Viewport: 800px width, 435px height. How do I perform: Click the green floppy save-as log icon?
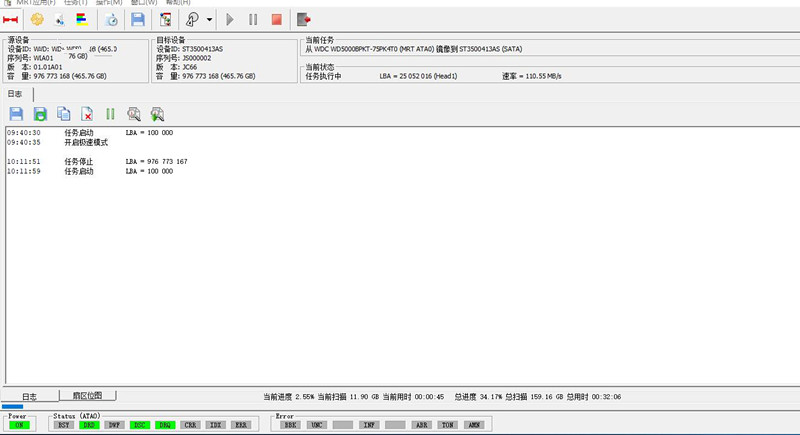[x=40, y=114]
